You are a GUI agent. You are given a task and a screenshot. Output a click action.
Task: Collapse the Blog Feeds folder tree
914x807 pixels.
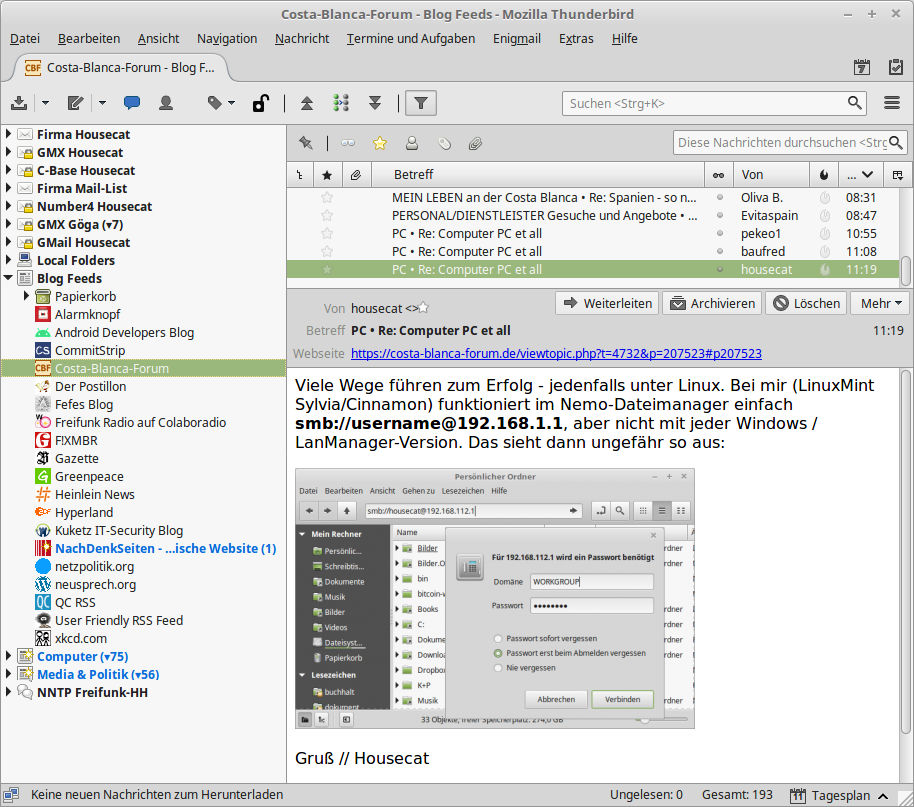9,278
